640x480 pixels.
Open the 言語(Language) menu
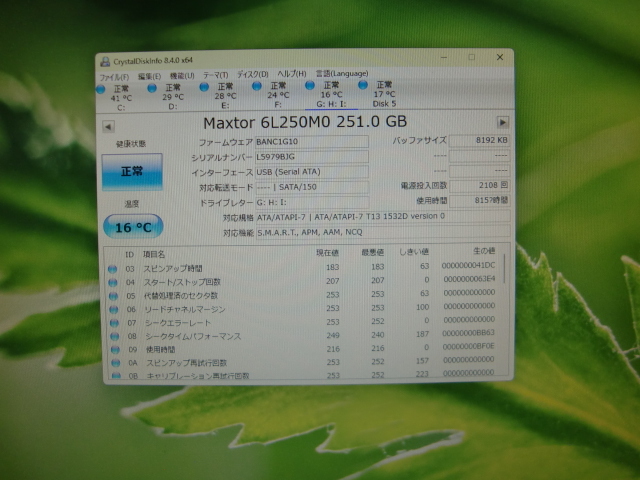342,73
